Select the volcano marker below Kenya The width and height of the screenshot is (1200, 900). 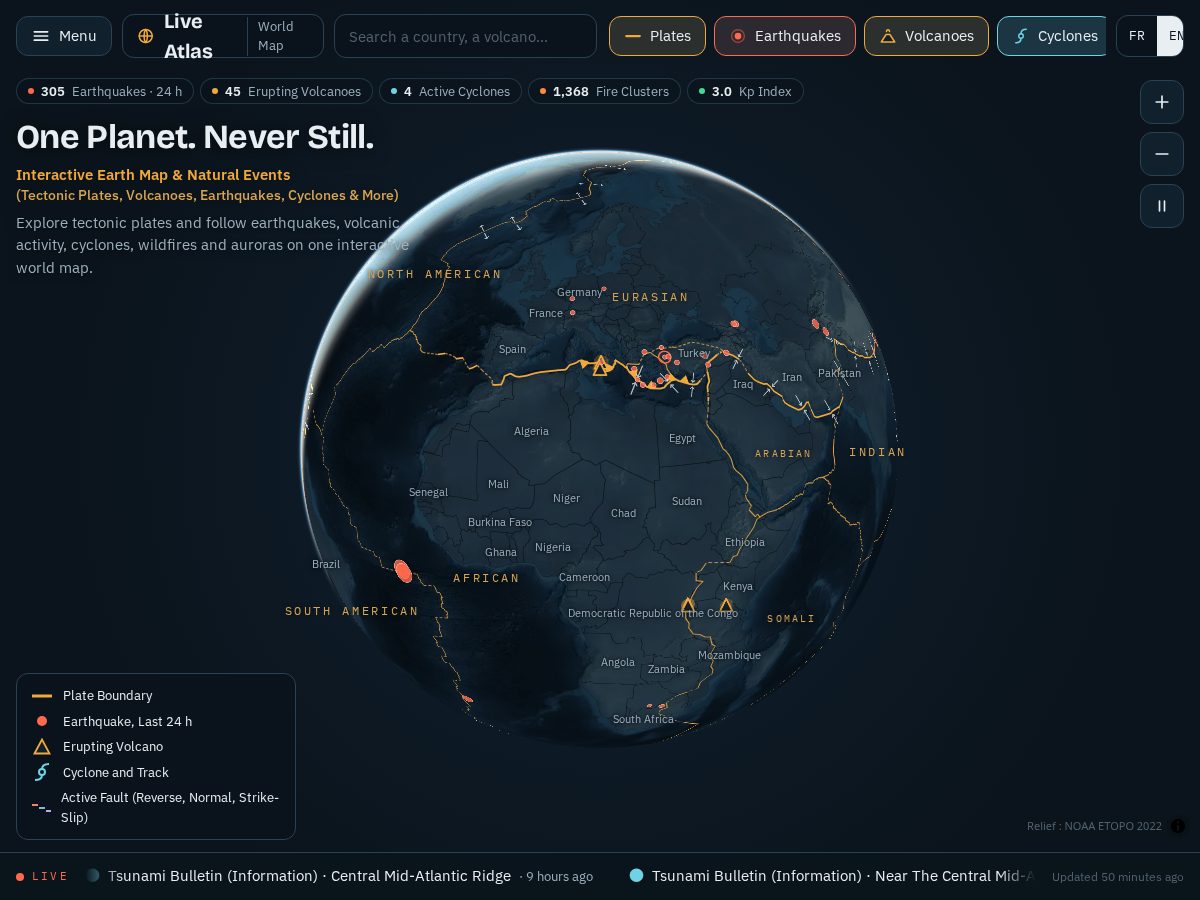(726, 605)
